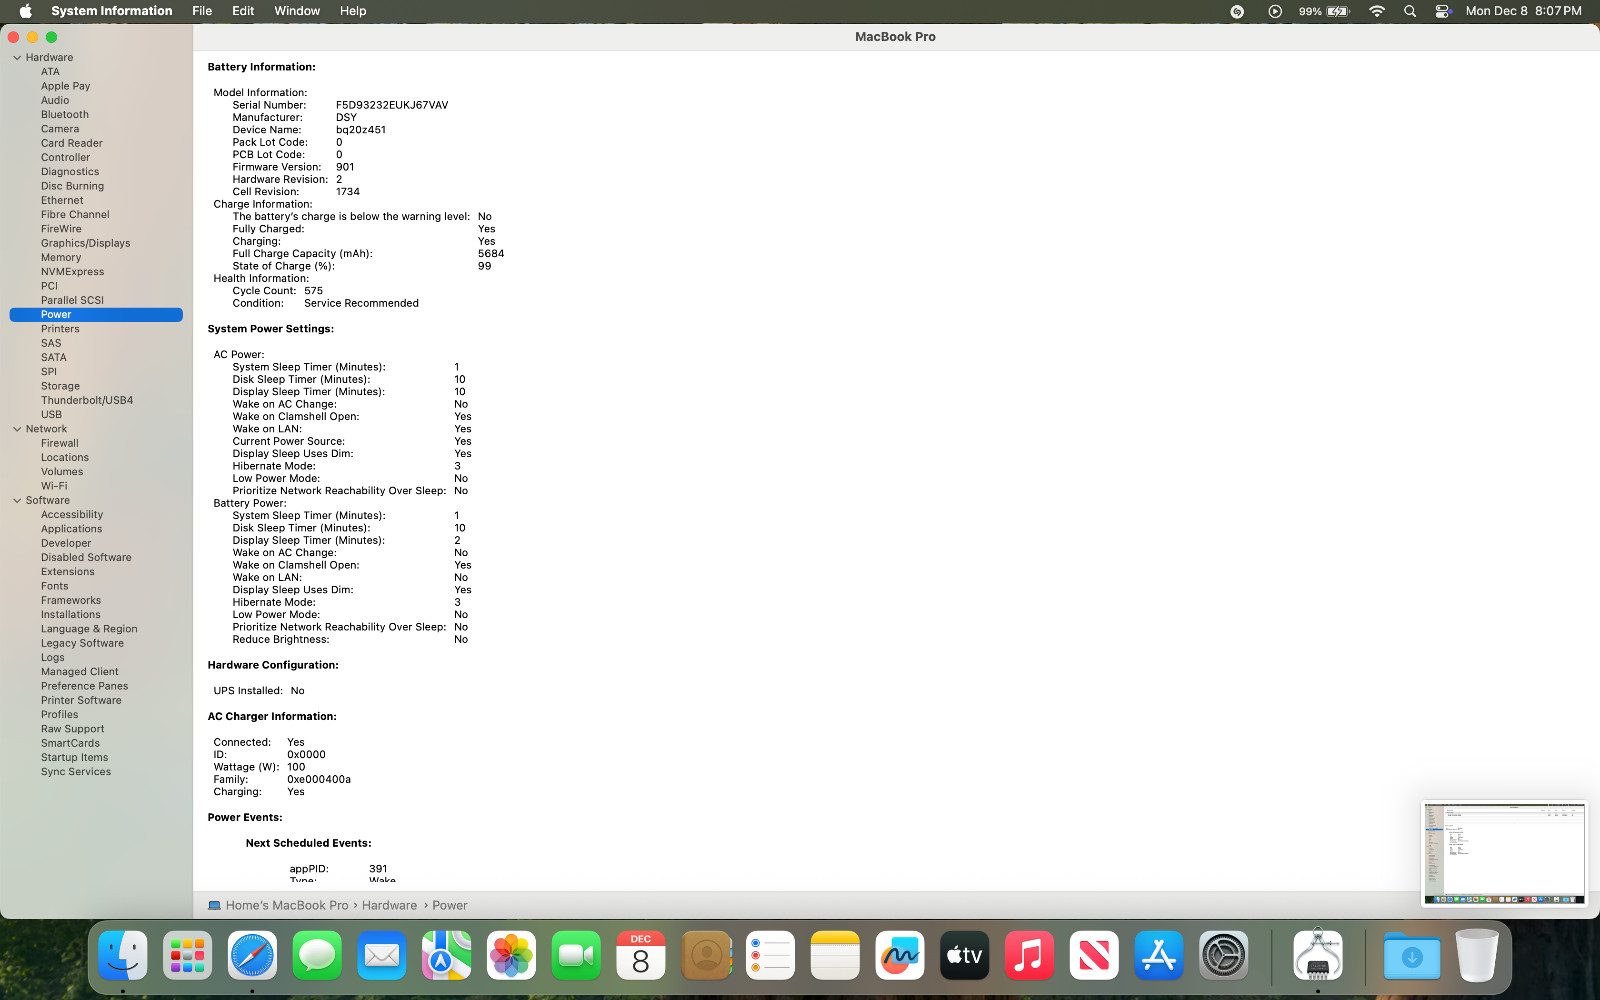Open the screenshot preview thumbnail
This screenshot has height=1000, width=1600.
pyautogui.click(x=1503, y=854)
